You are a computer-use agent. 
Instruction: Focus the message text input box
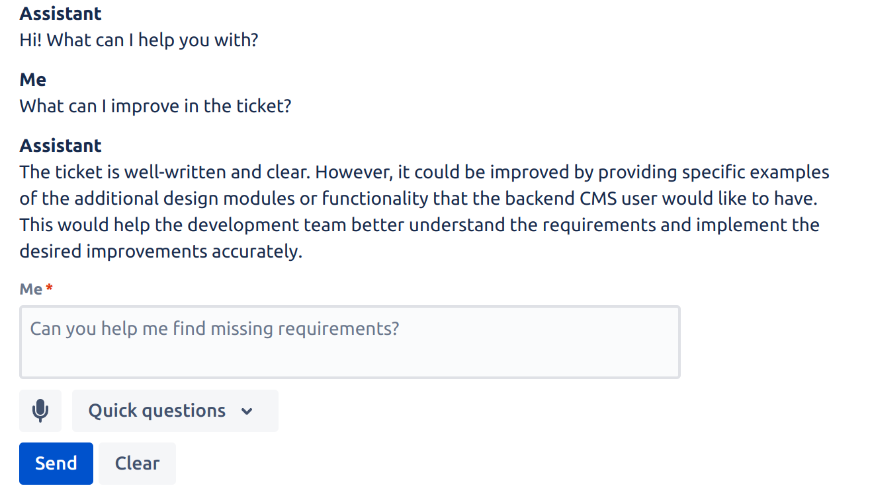(x=349, y=342)
